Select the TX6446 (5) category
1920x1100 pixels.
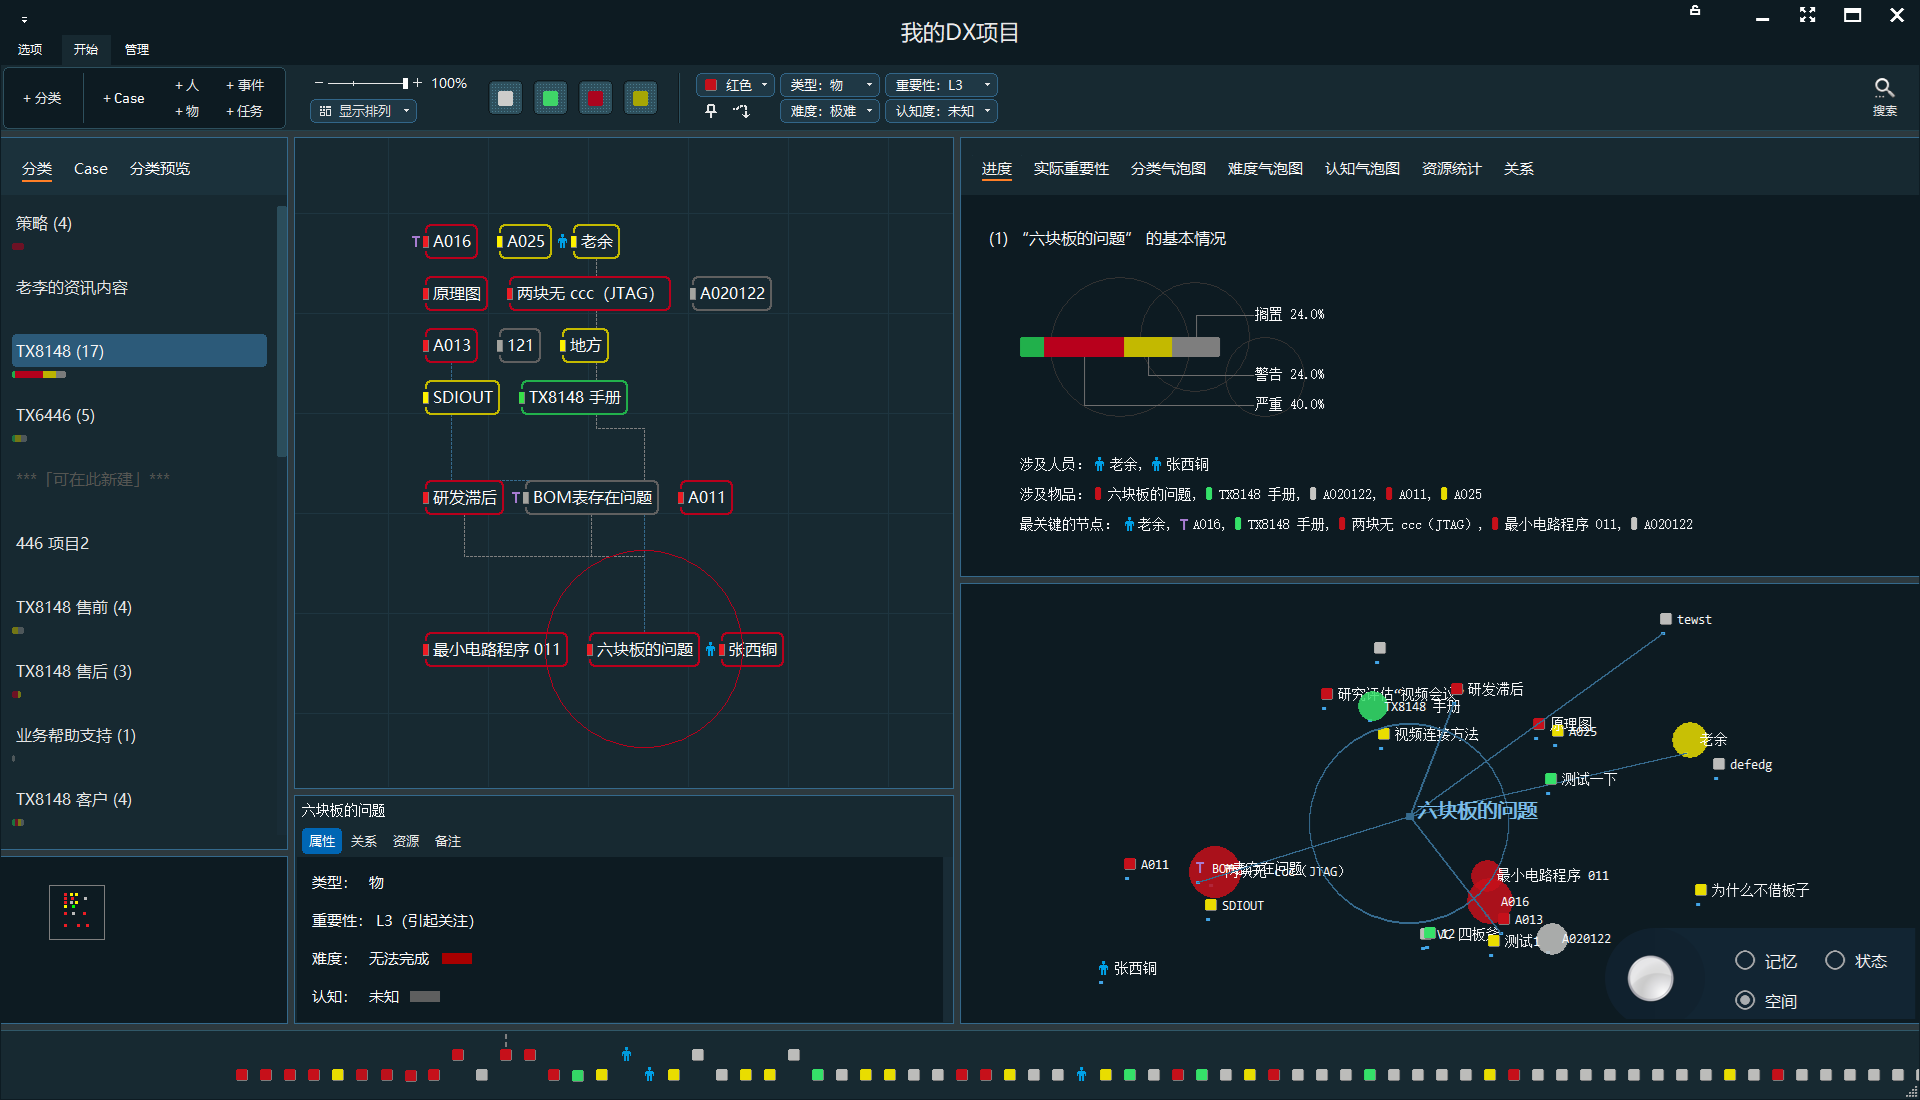pos(139,415)
